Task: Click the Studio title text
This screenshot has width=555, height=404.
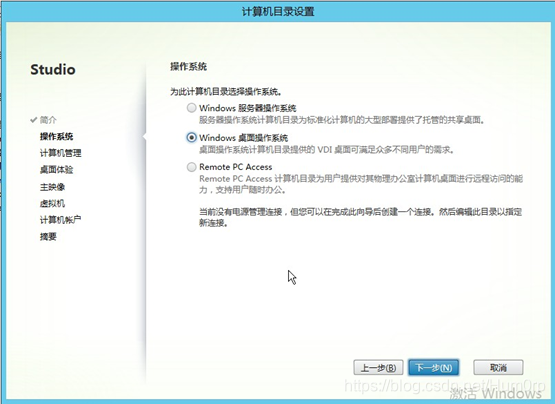Action: point(53,69)
